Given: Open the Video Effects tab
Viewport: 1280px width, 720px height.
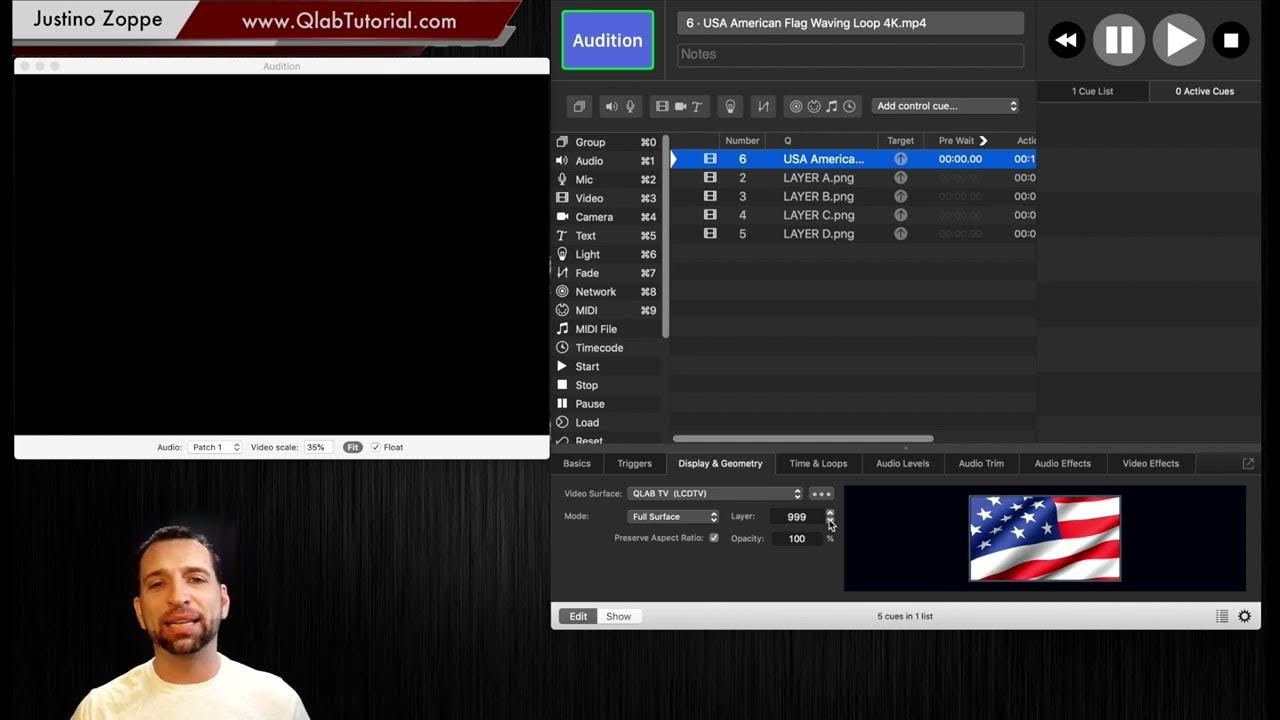Looking at the screenshot, I should (x=1151, y=463).
